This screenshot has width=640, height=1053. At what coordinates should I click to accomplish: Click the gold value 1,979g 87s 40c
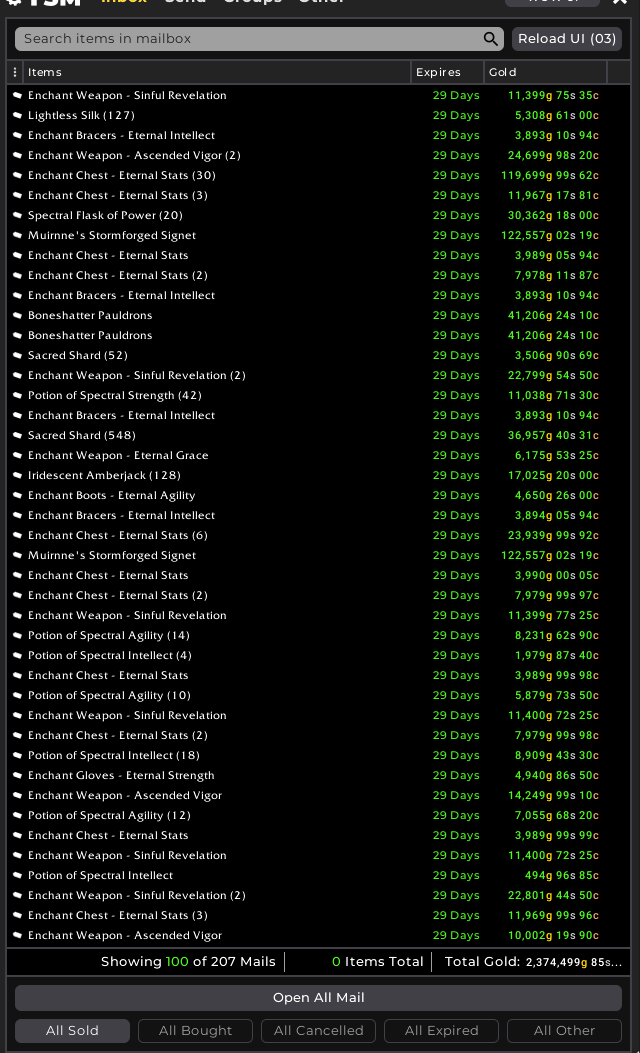[557, 655]
